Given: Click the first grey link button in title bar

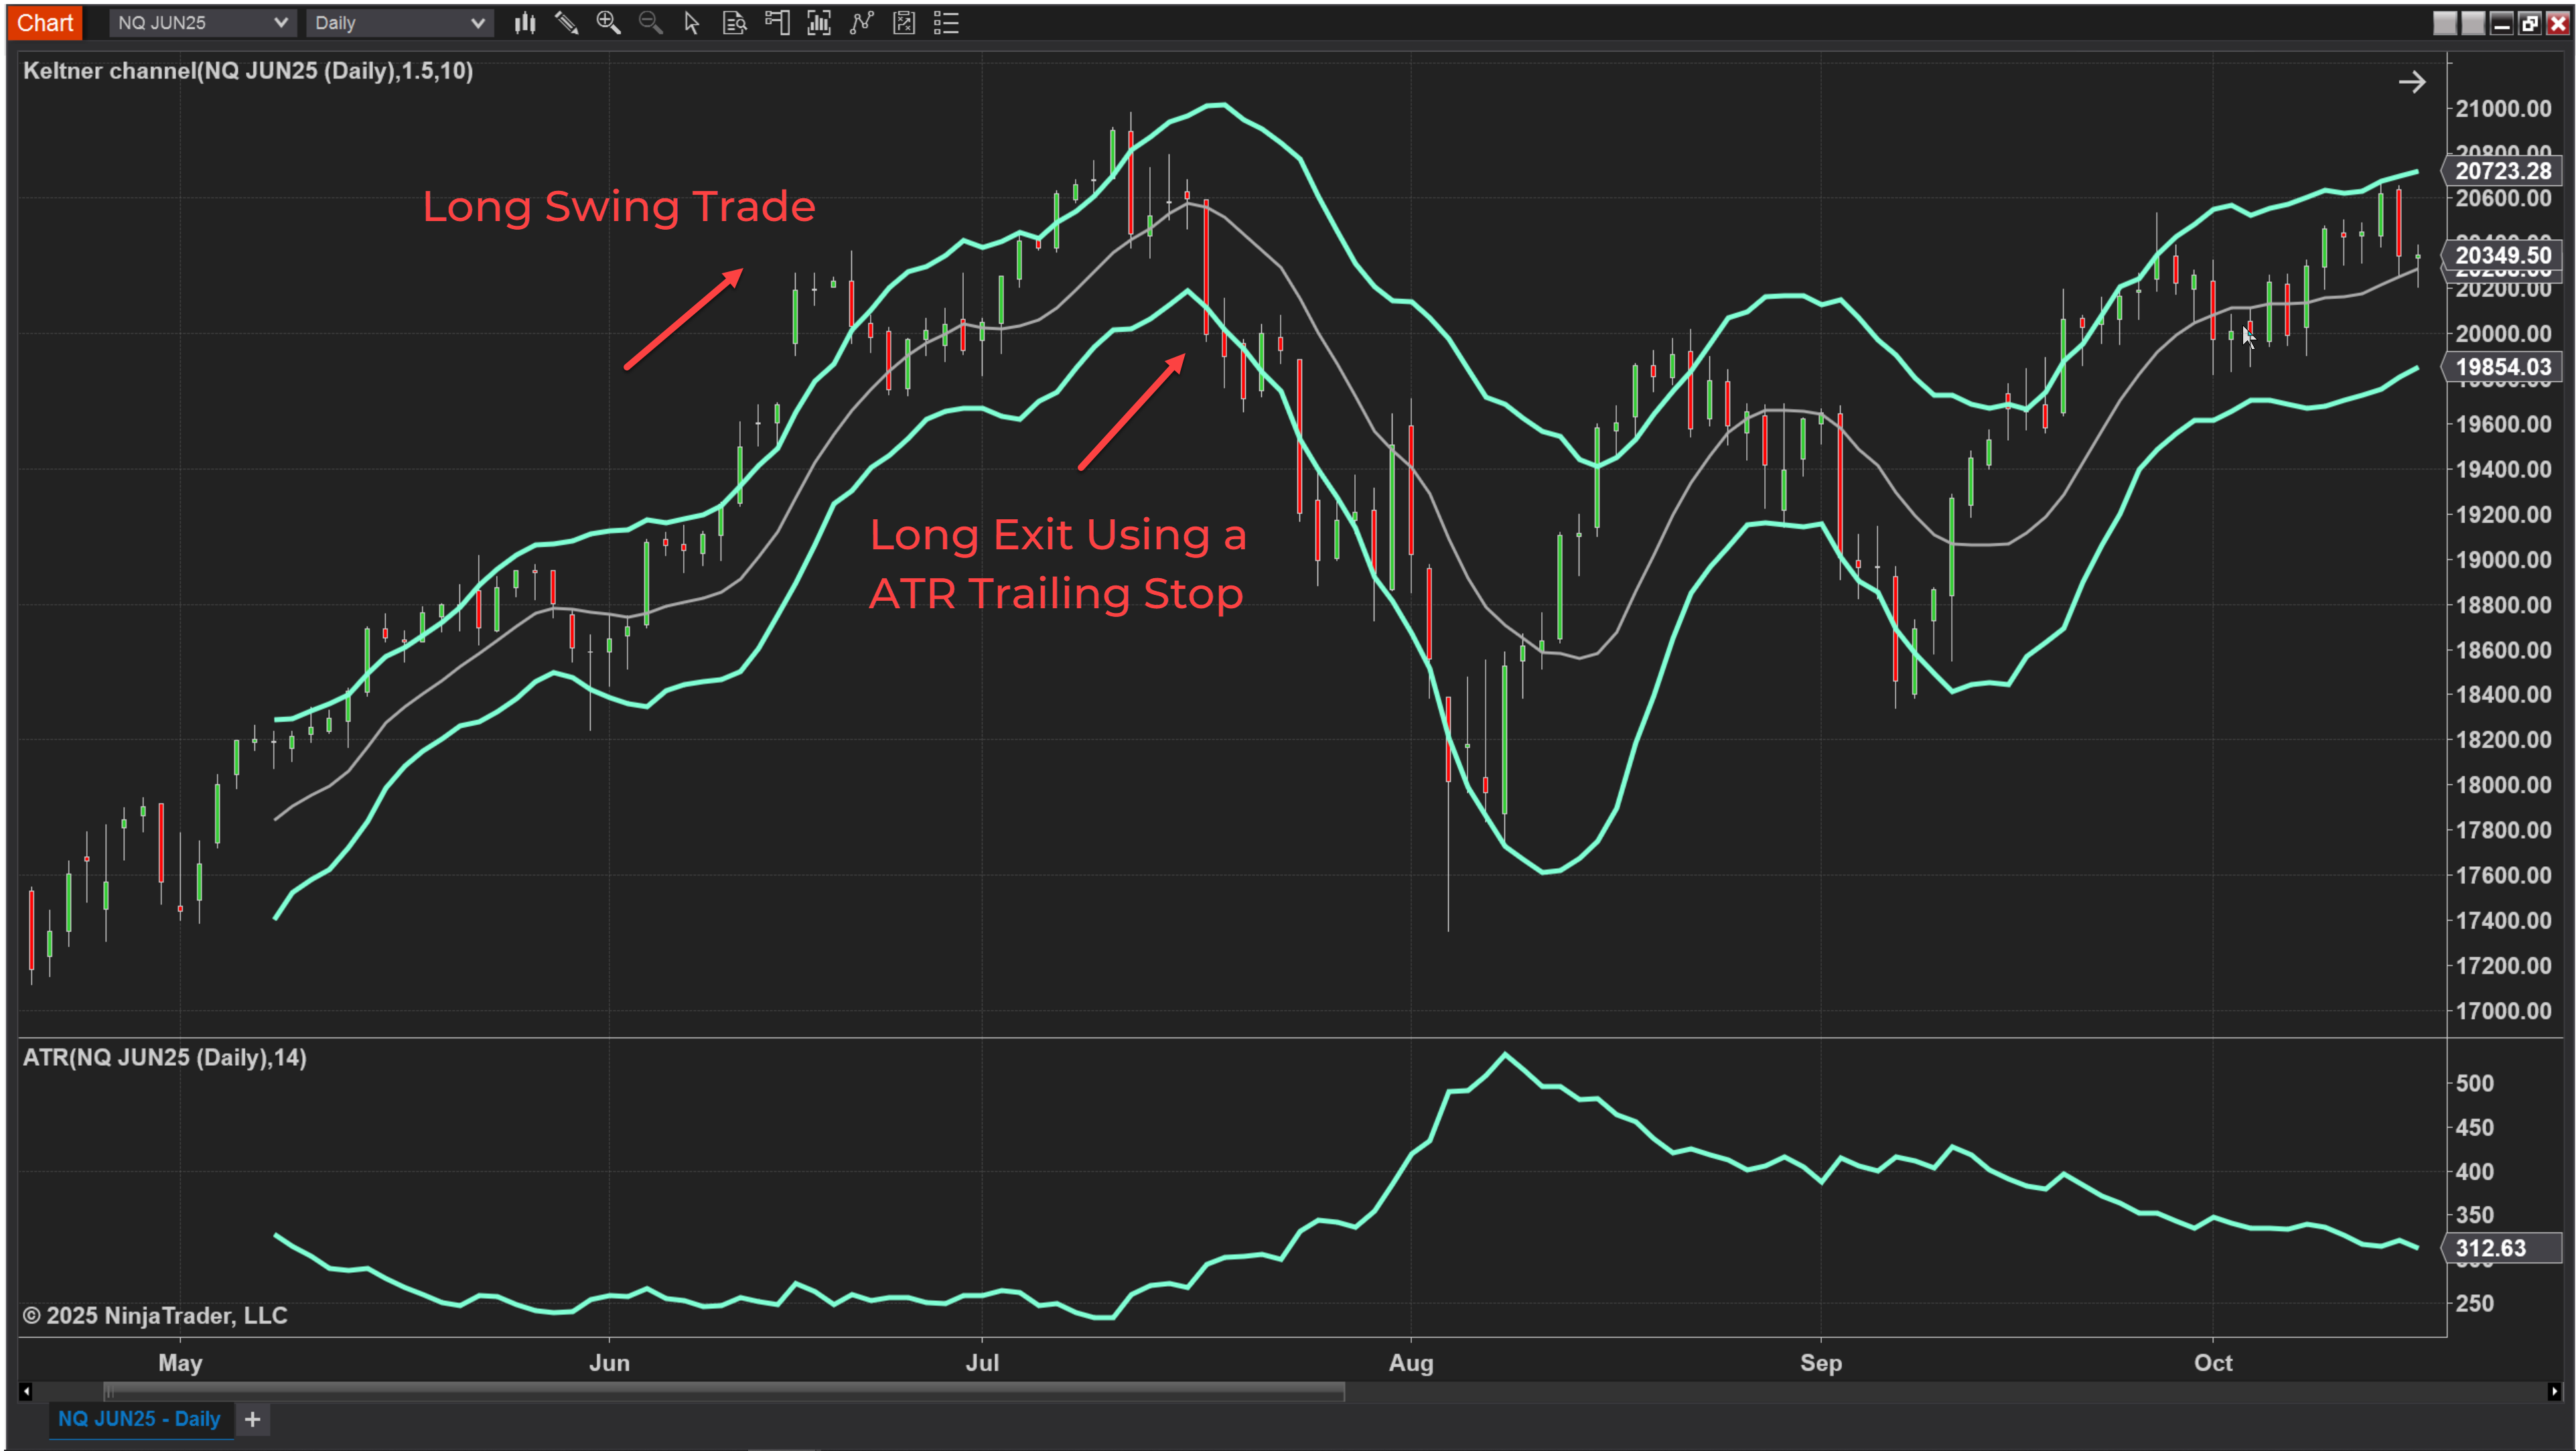Looking at the screenshot, I should pyautogui.click(x=2445, y=23).
